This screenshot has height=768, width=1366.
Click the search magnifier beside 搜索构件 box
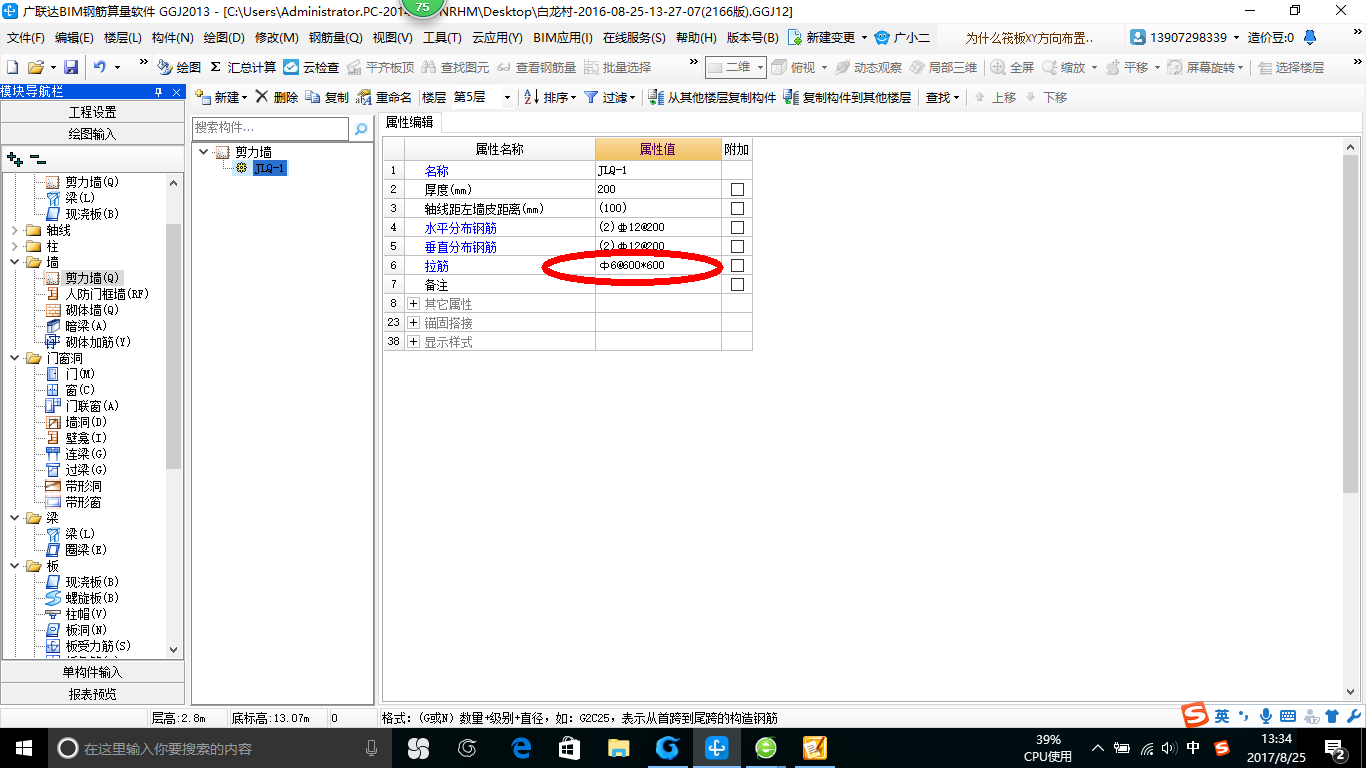pyautogui.click(x=360, y=129)
